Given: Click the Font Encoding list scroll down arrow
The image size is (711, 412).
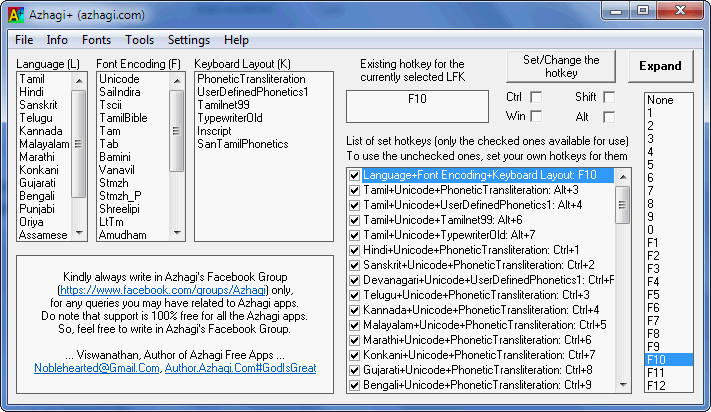Looking at the screenshot, I should coord(177,233).
